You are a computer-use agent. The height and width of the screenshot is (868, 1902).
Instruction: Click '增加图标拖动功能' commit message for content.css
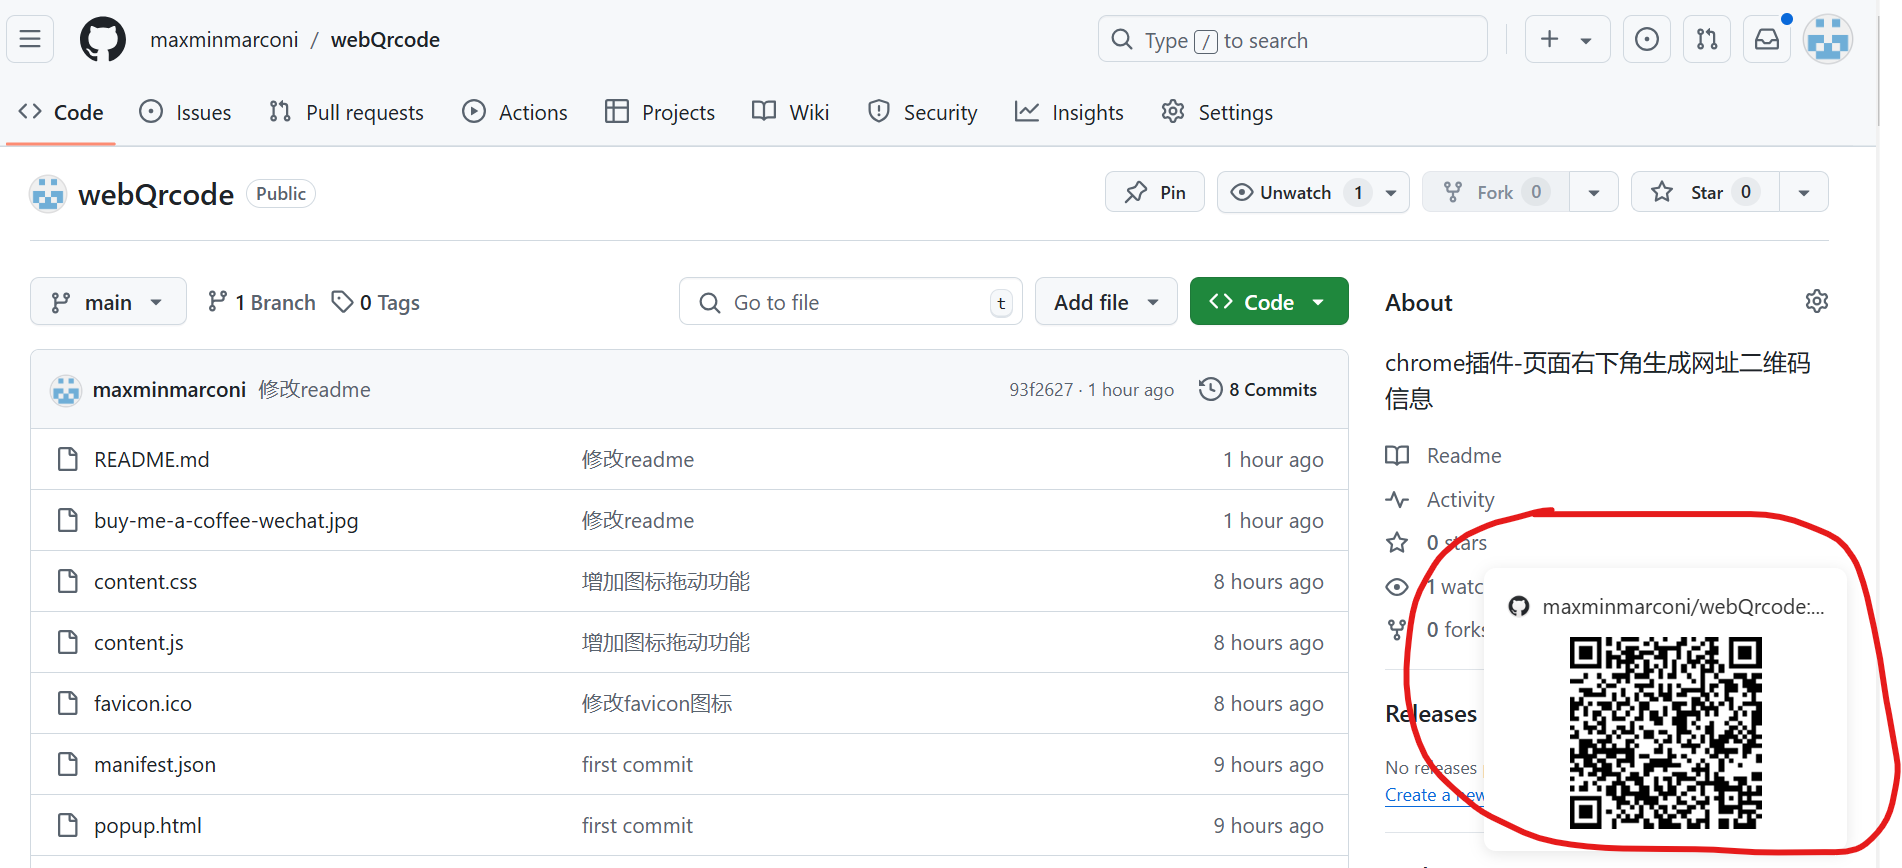pos(666,581)
